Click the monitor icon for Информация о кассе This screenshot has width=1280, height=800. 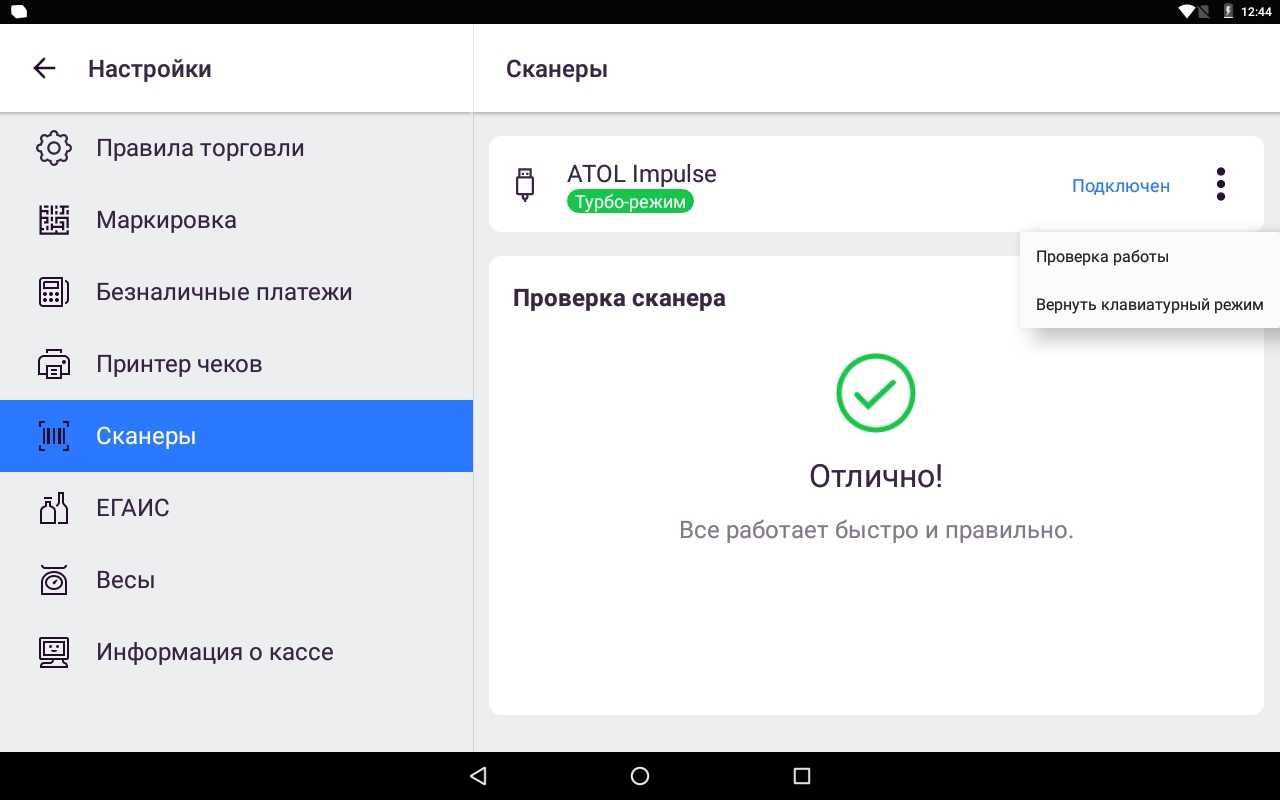[x=54, y=652]
